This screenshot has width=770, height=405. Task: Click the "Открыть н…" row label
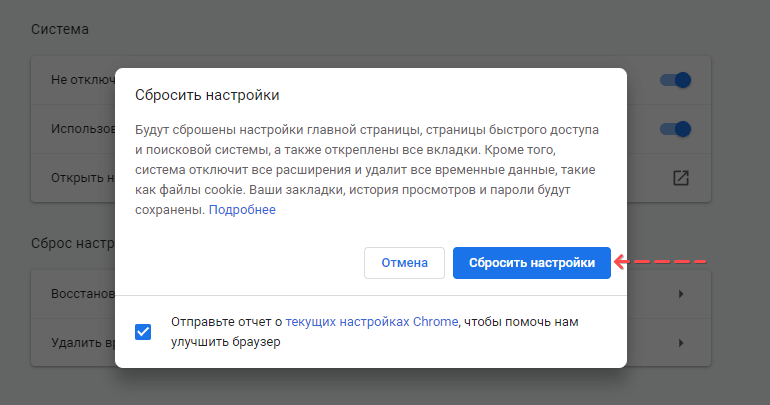(x=83, y=178)
